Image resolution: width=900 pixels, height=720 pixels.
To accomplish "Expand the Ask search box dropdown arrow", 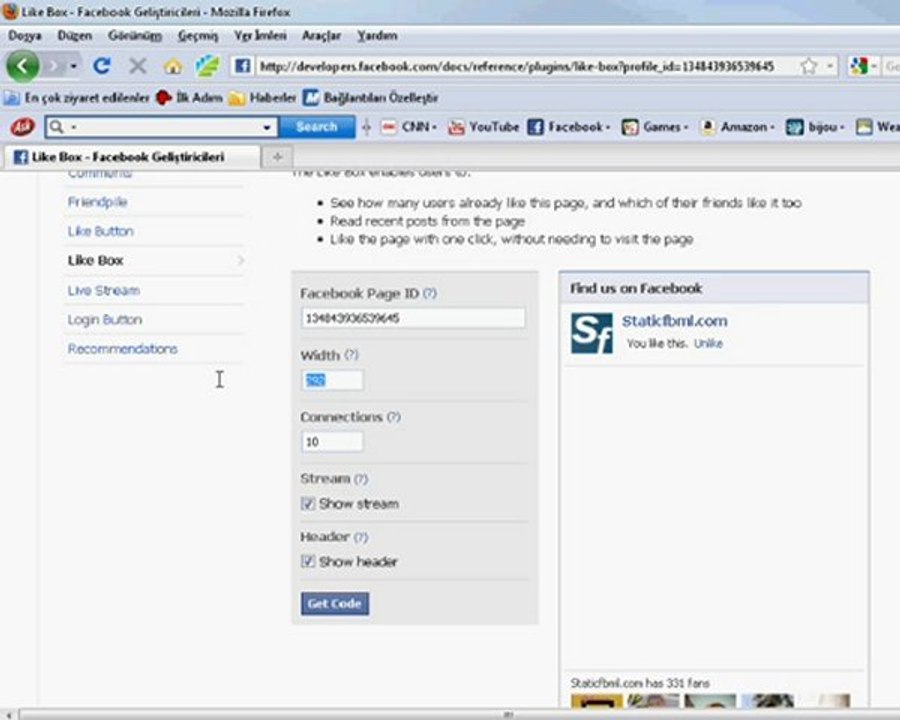I will 266,127.
